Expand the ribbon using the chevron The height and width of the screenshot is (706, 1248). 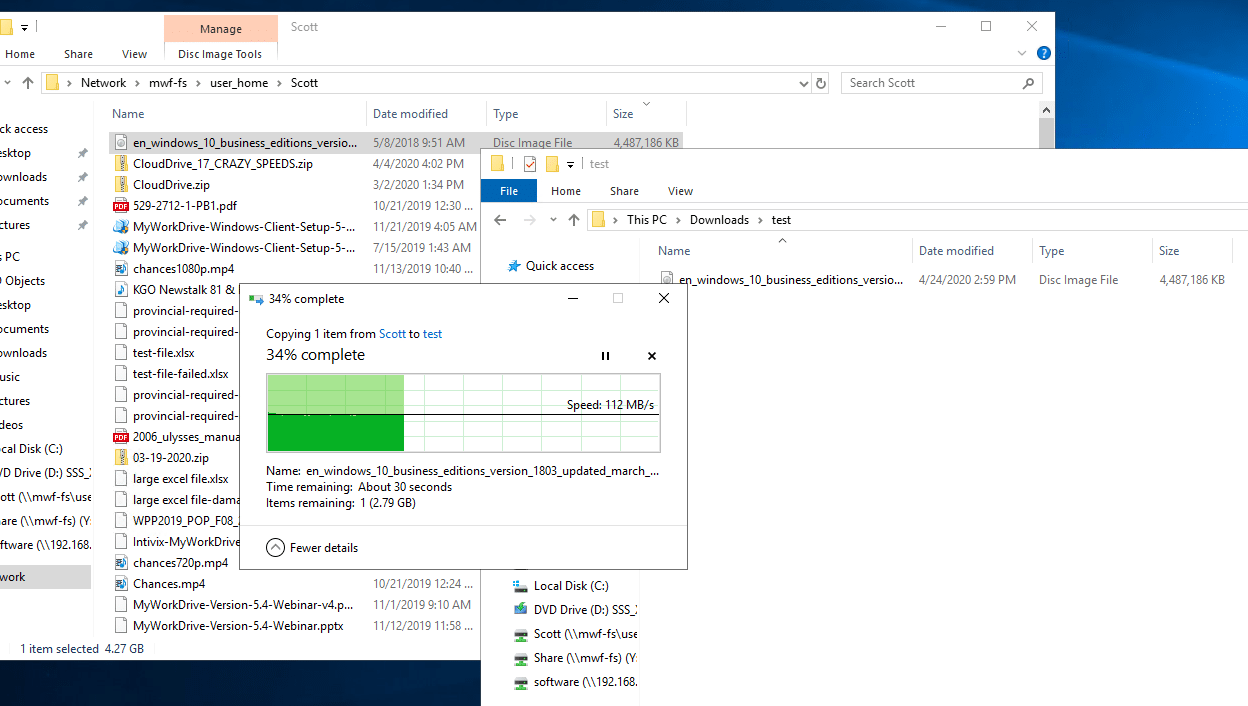click(x=1022, y=54)
